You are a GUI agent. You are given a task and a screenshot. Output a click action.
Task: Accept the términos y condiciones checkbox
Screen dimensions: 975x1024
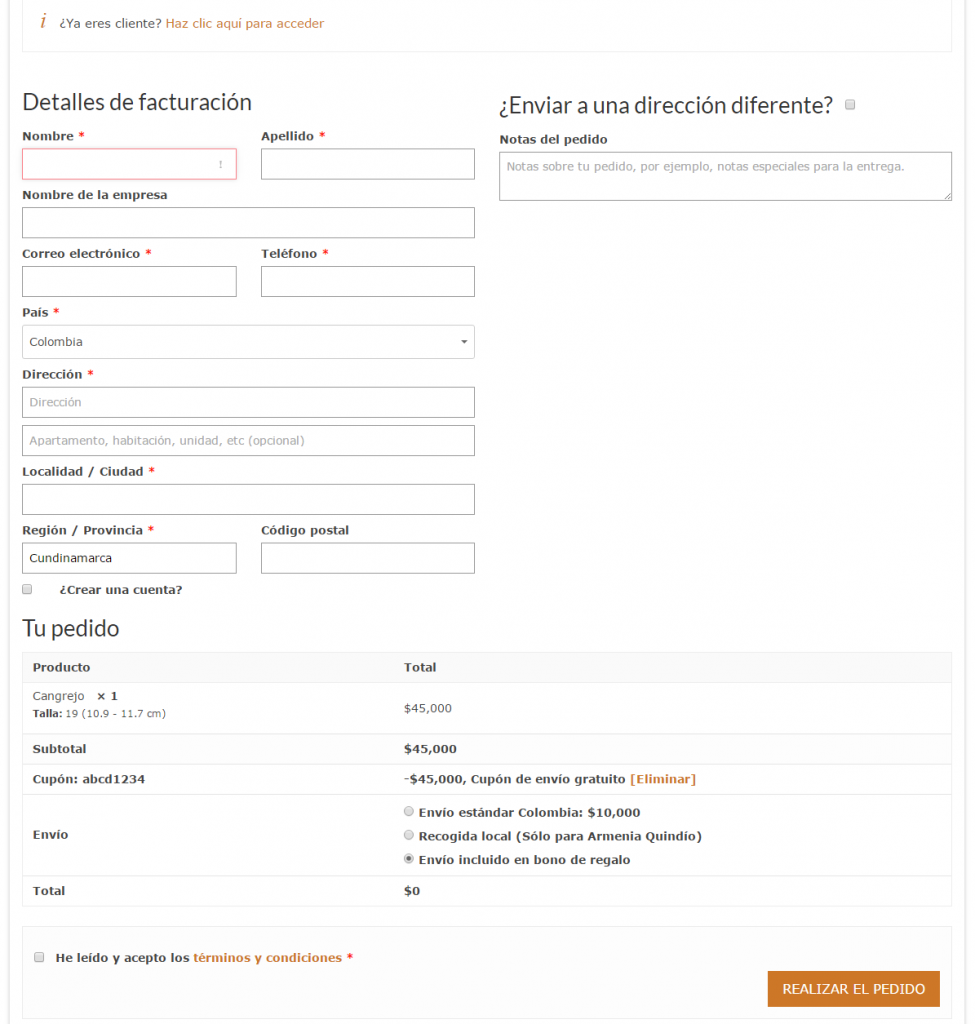(39, 957)
